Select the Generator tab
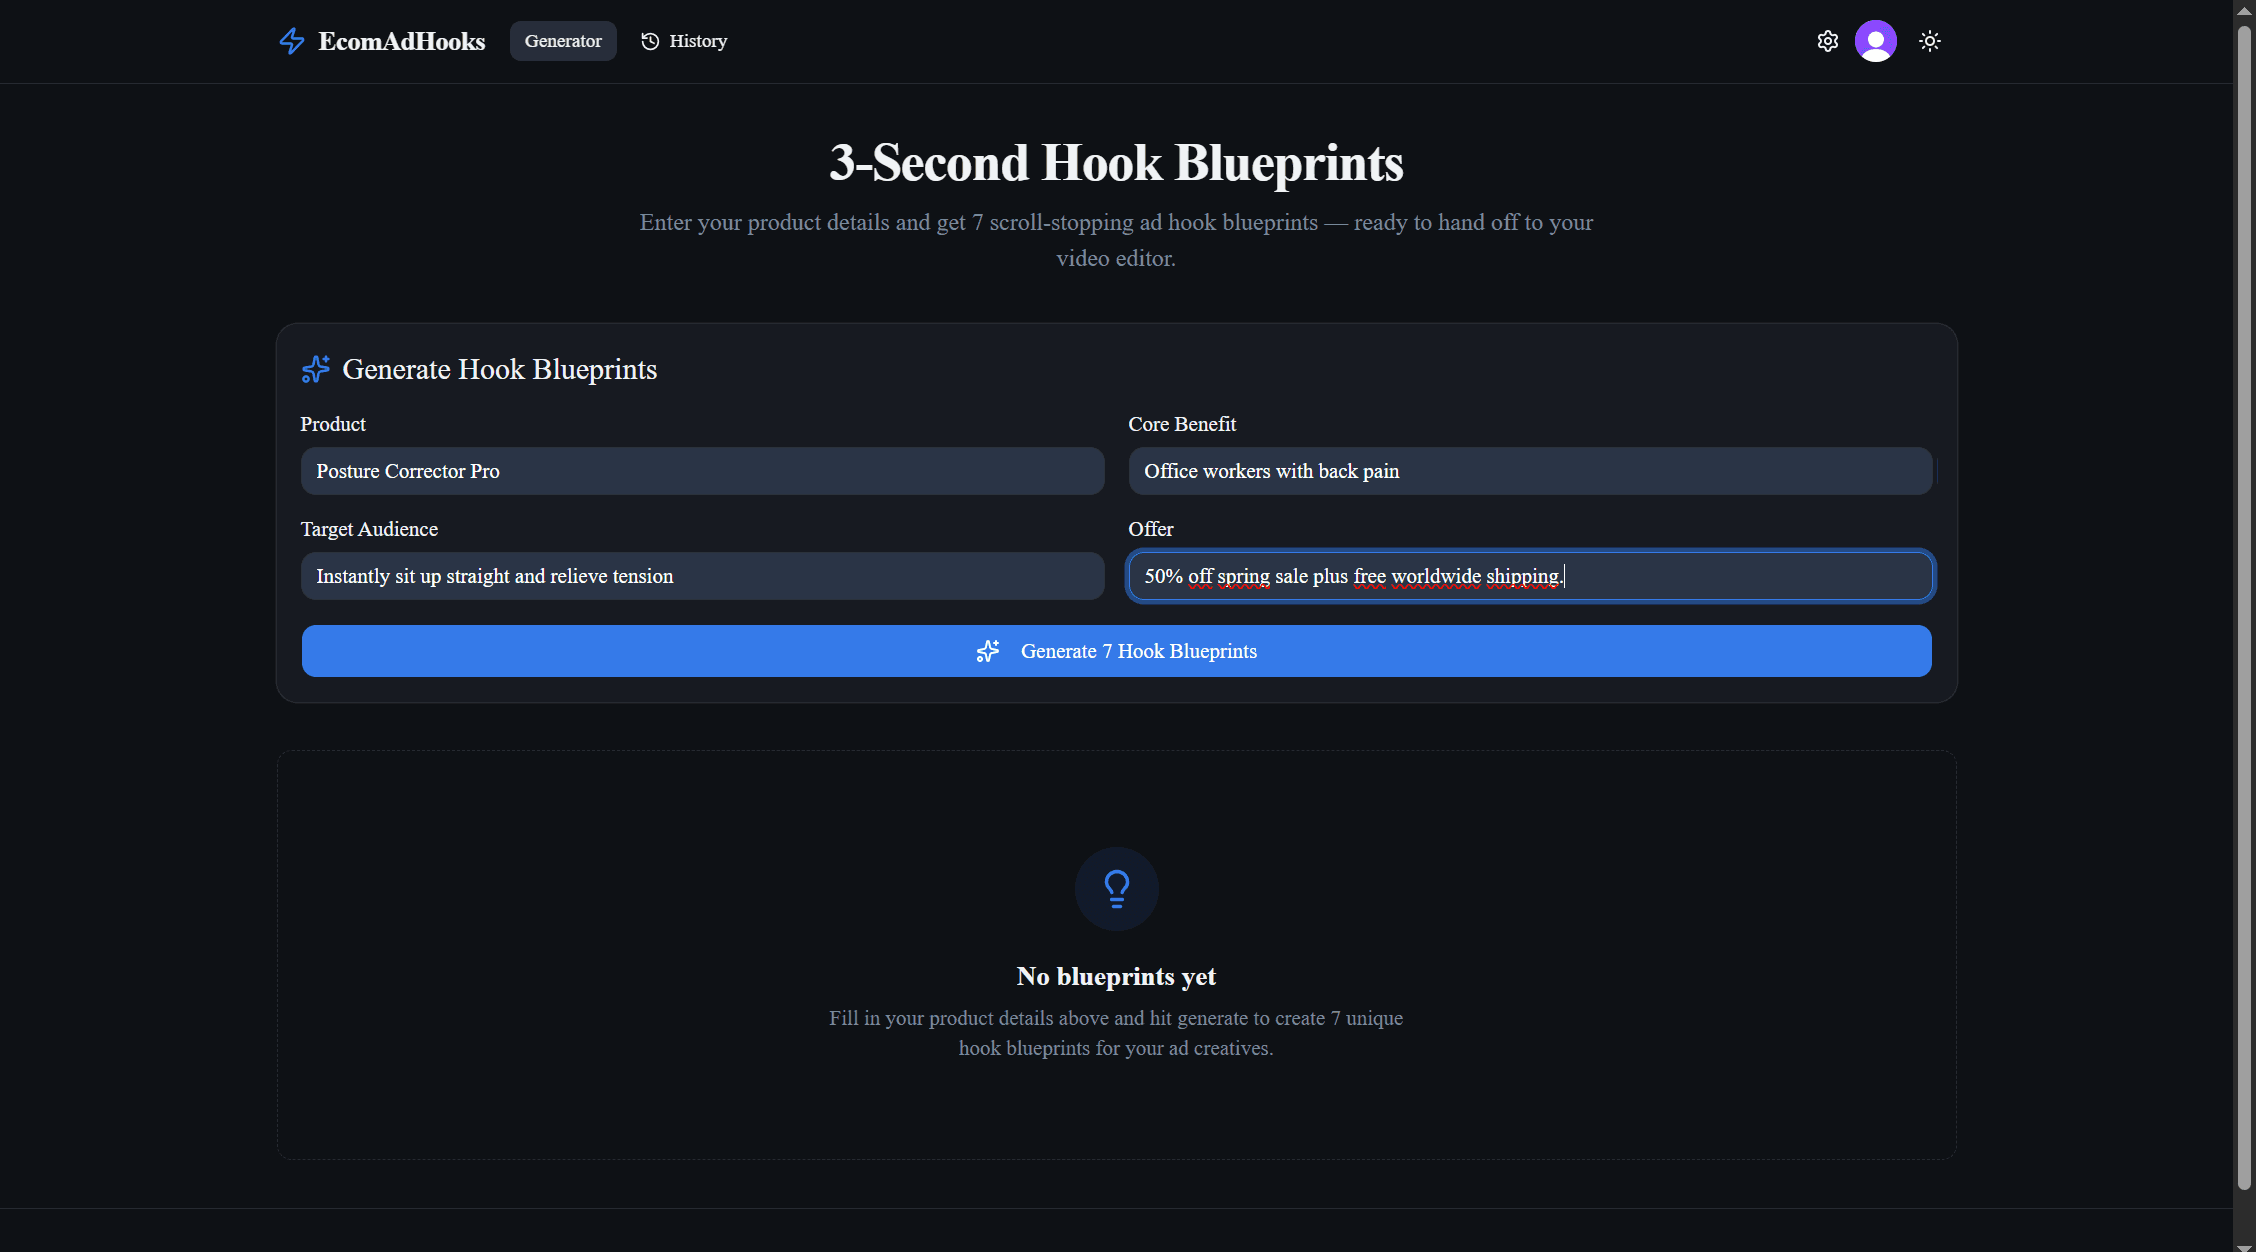2256x1252 pixels. coord(563,41)
